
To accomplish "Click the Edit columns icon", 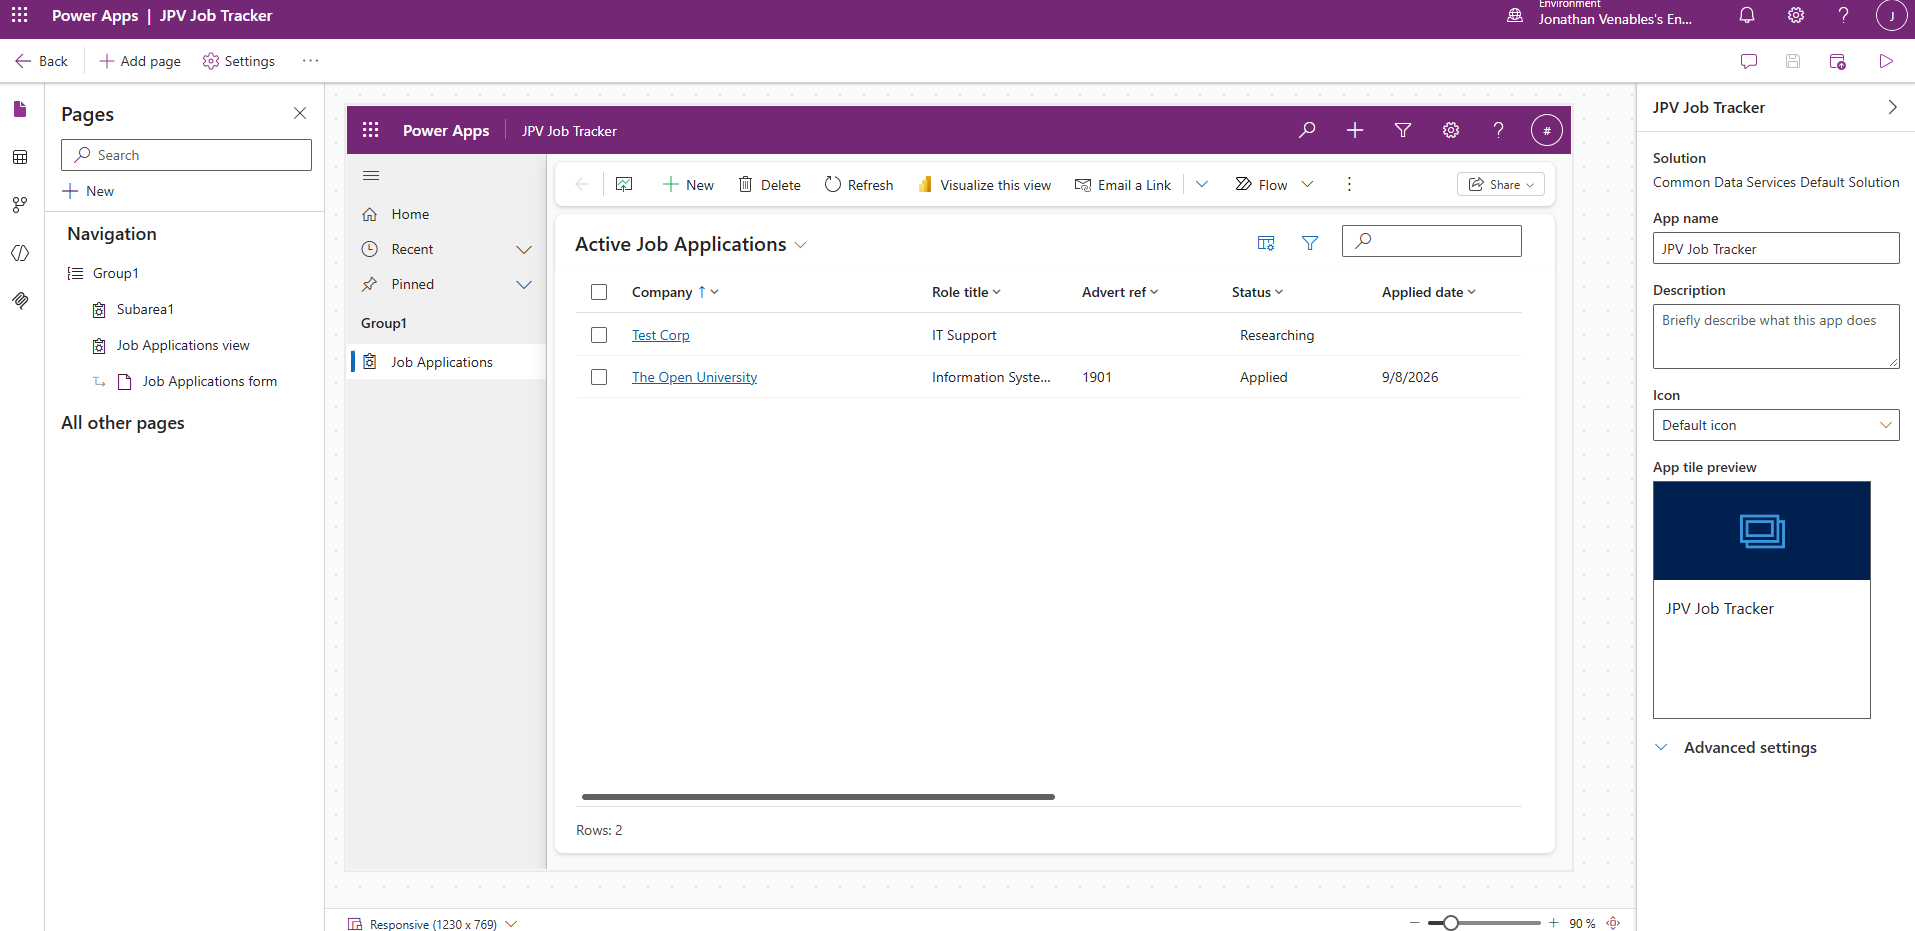I will 1266,243.
